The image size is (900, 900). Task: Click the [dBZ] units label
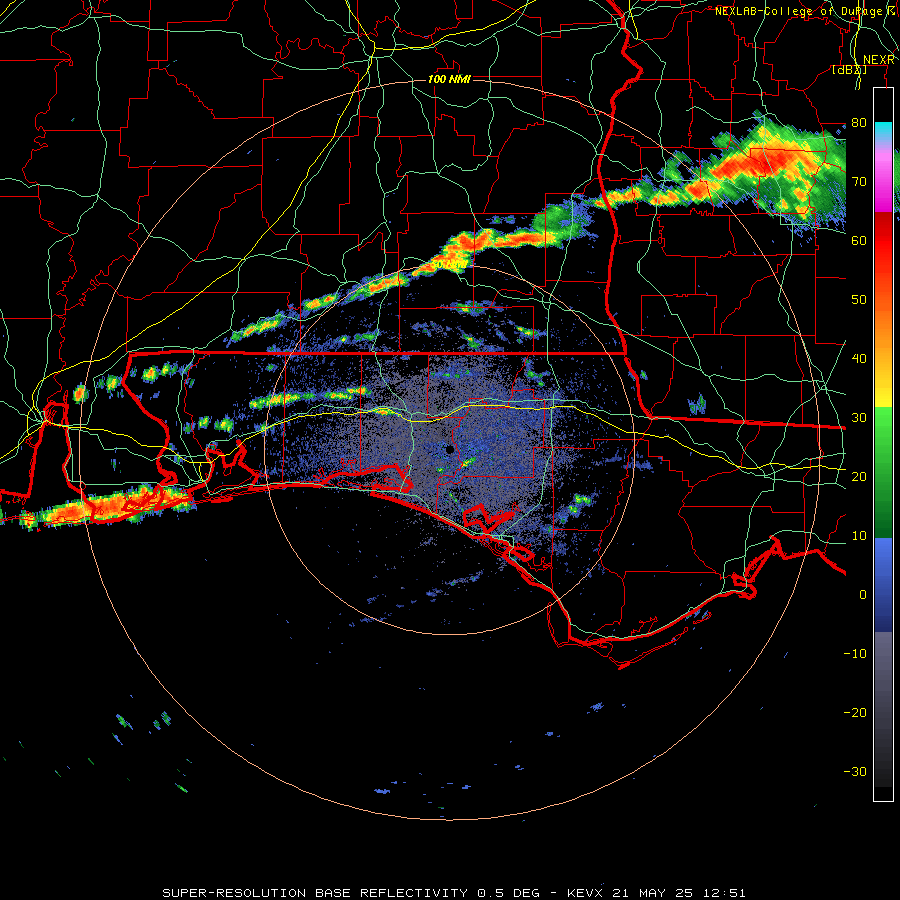(849, 70)
